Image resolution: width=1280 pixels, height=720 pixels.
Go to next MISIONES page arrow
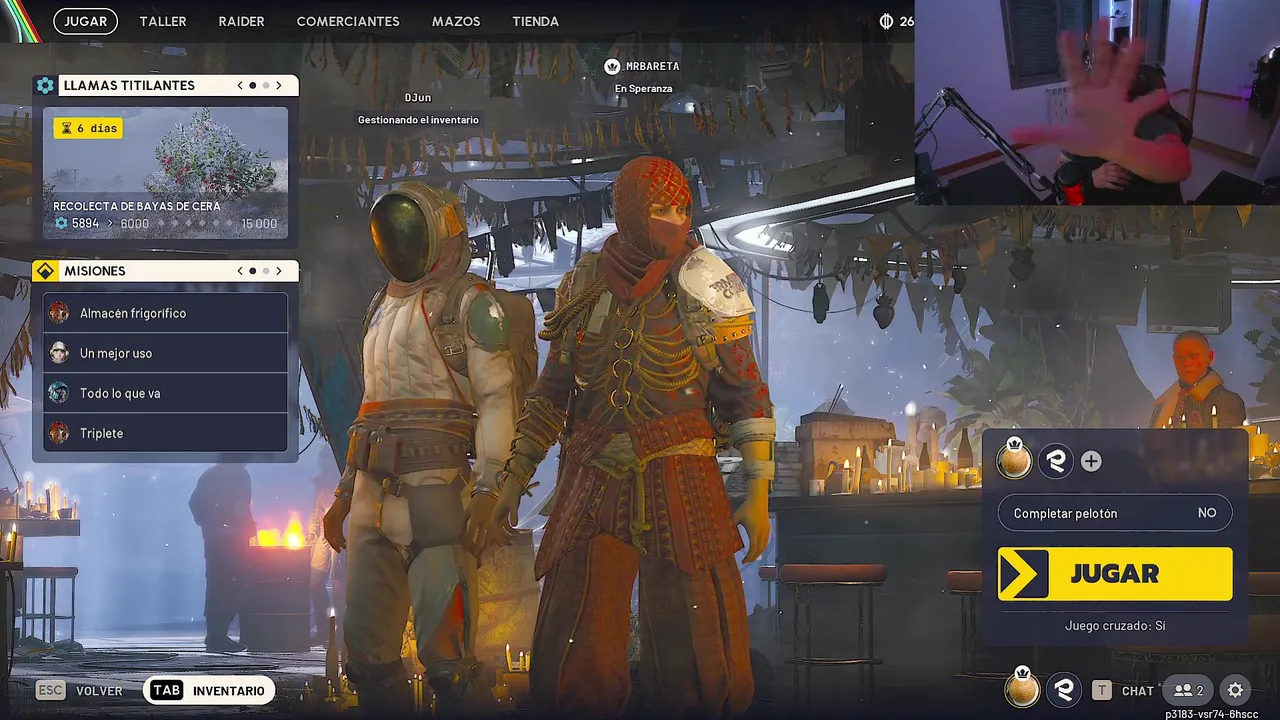click(x=279, y=271)
